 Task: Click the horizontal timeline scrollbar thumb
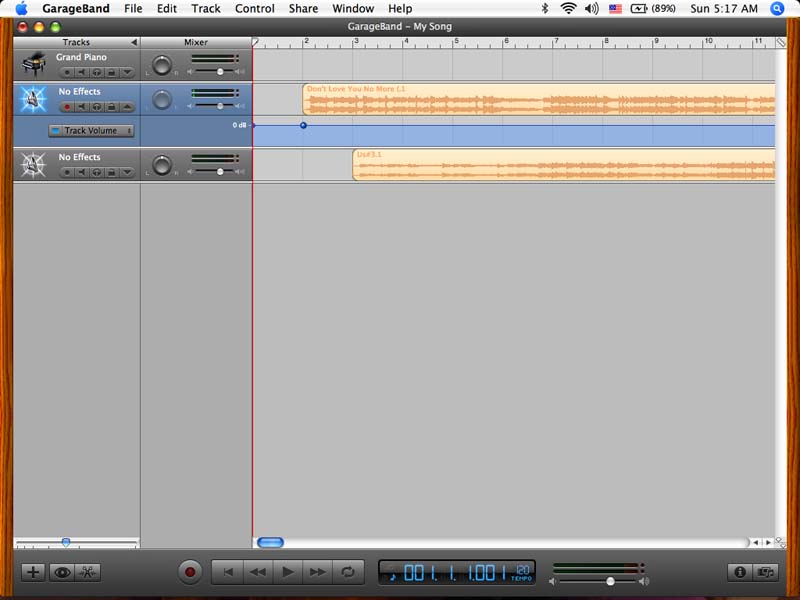270,542
